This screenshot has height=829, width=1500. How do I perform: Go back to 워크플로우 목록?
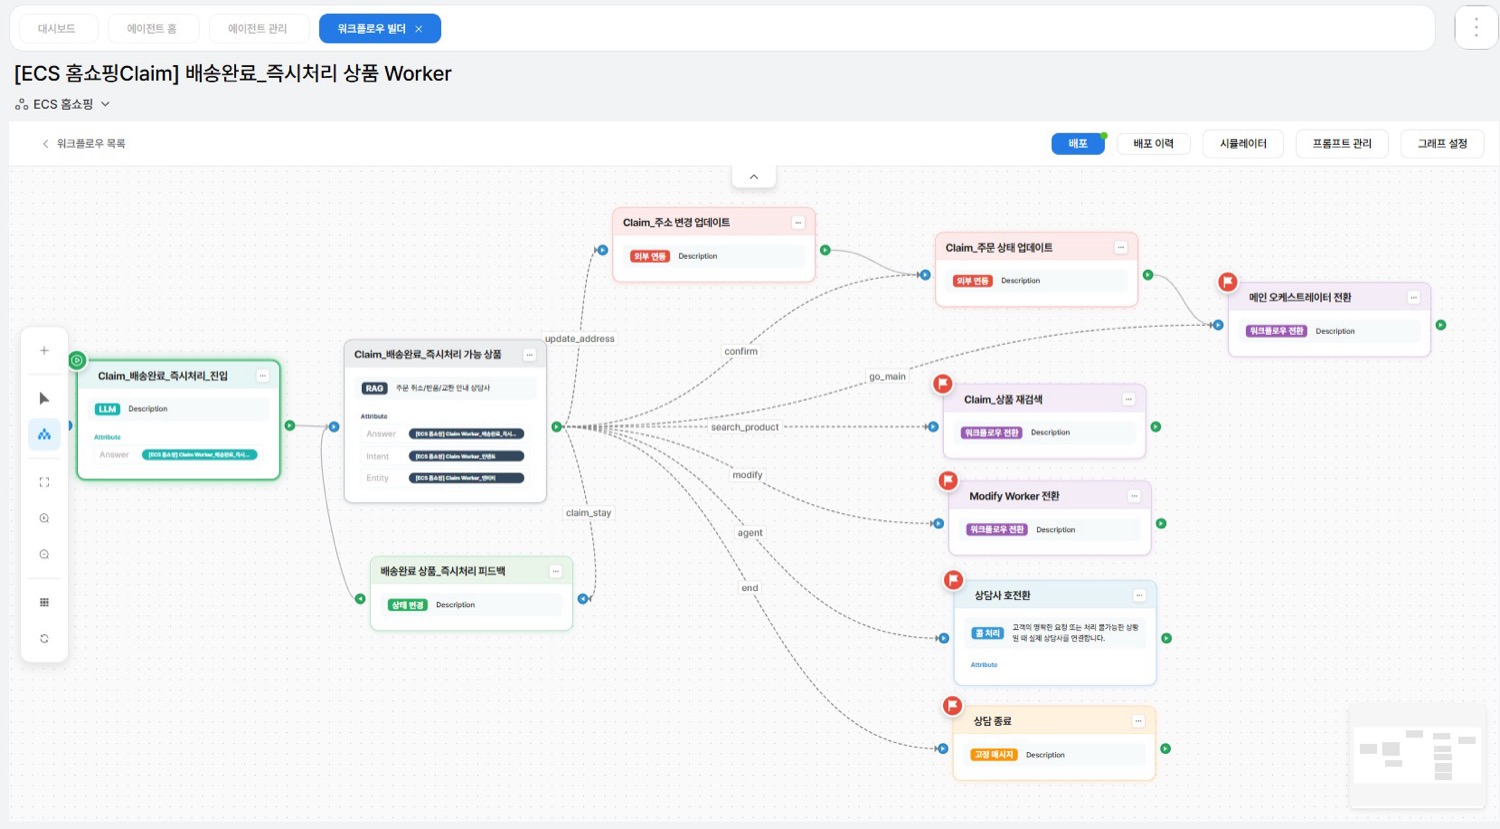click(83, 144)
